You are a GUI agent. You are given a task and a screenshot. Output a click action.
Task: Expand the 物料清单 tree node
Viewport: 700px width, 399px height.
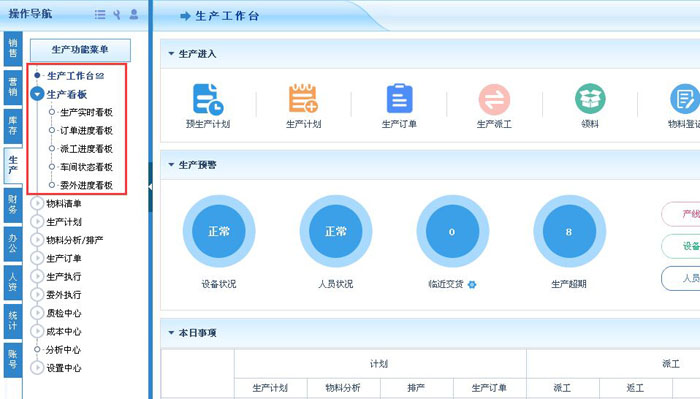[37, 204]
